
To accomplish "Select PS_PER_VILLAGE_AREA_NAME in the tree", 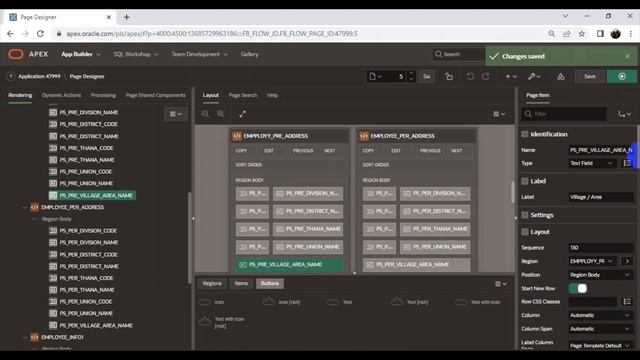I will point(96,326).
